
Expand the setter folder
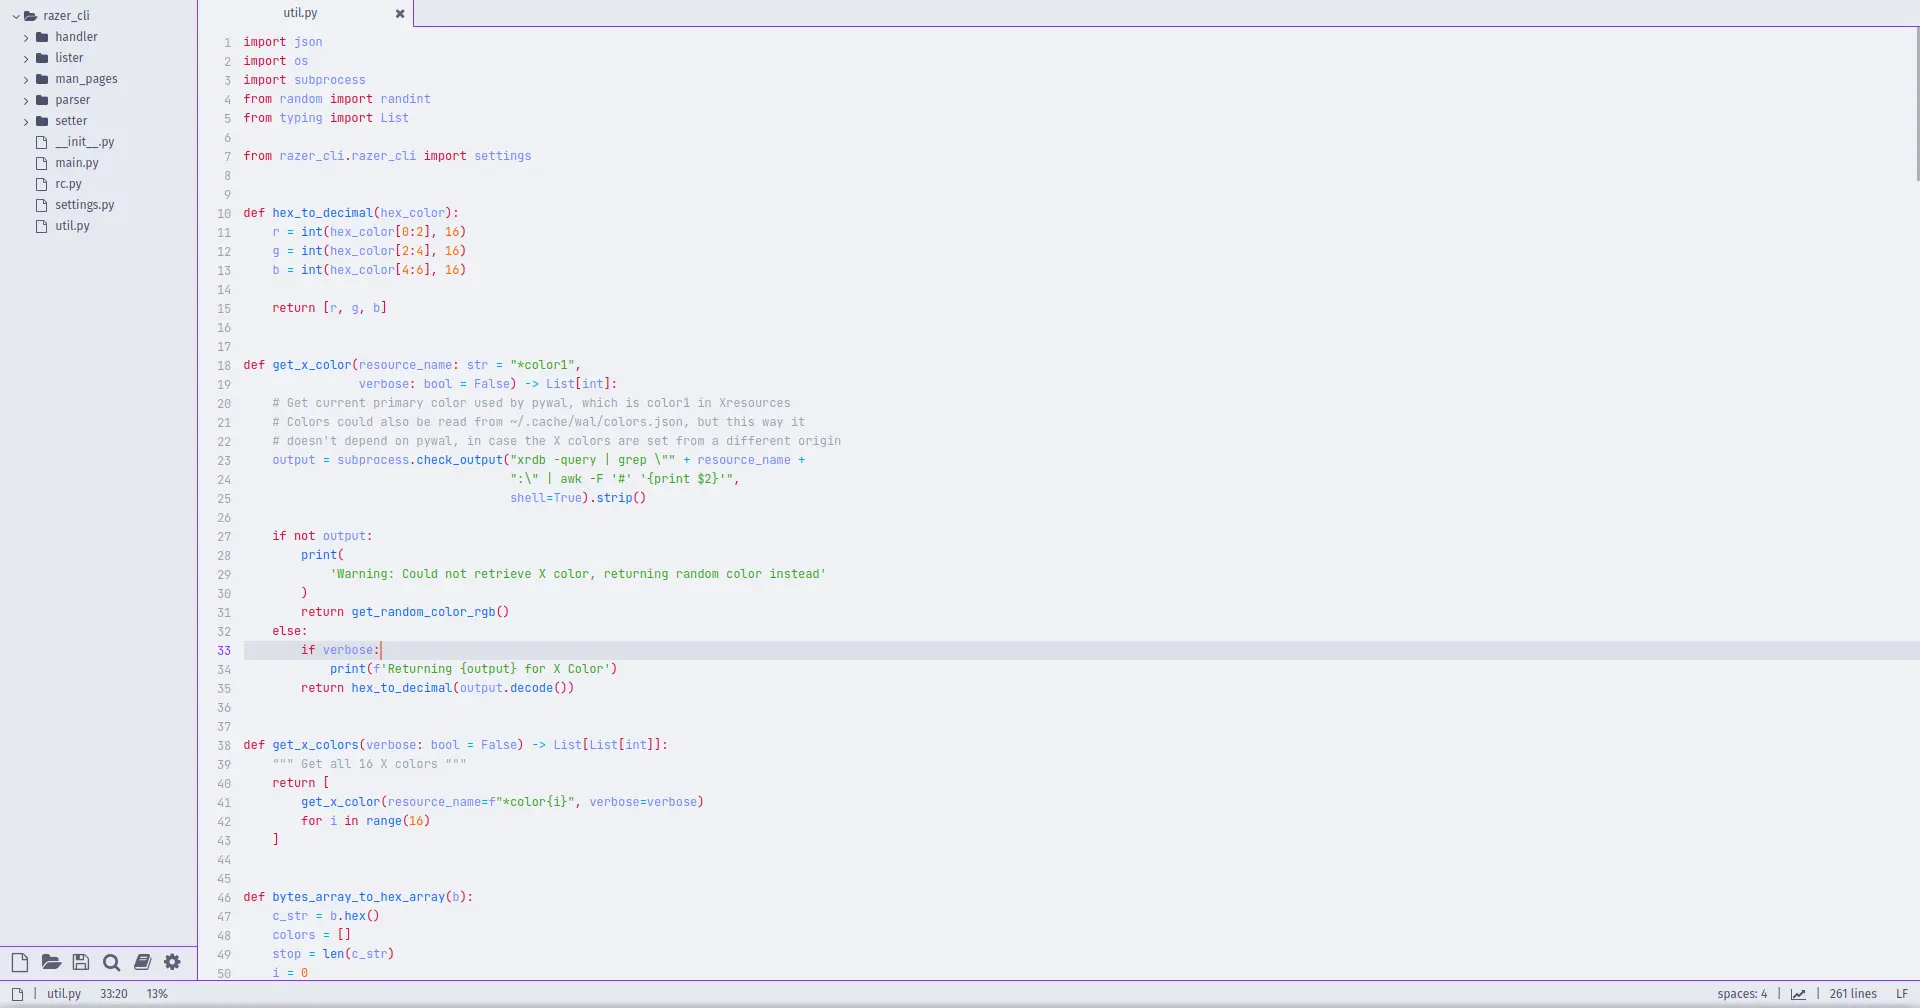click(26, 121)
